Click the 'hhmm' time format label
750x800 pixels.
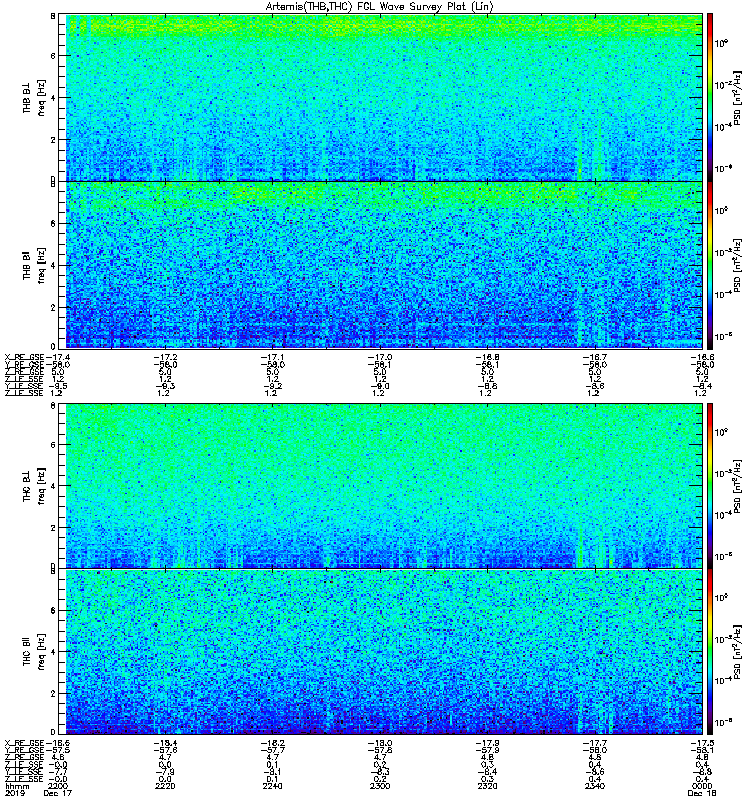tap(17, 786)
